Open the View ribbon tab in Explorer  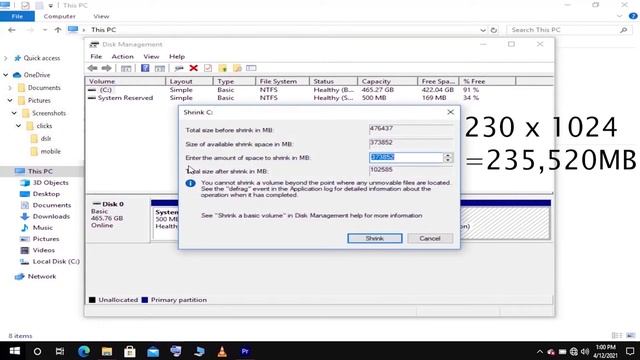coord(101,16)
